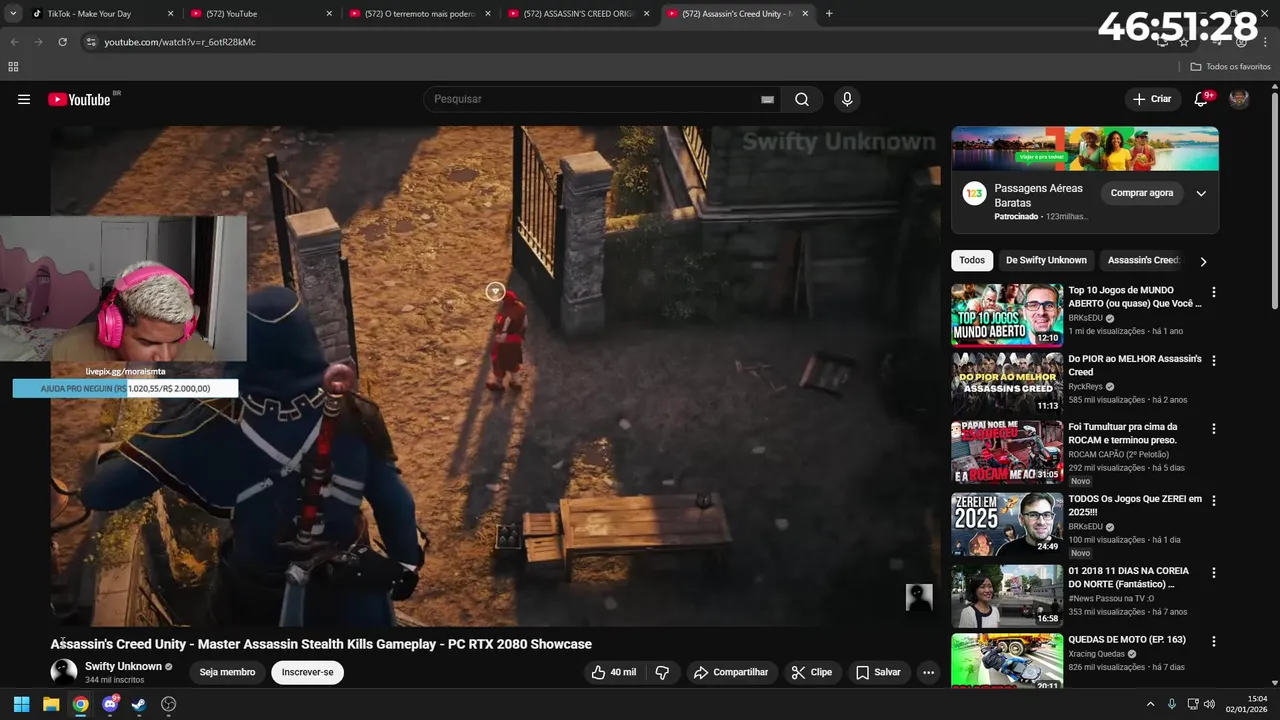
Task: Click the Criar create button
Action: coord(1152,99)
